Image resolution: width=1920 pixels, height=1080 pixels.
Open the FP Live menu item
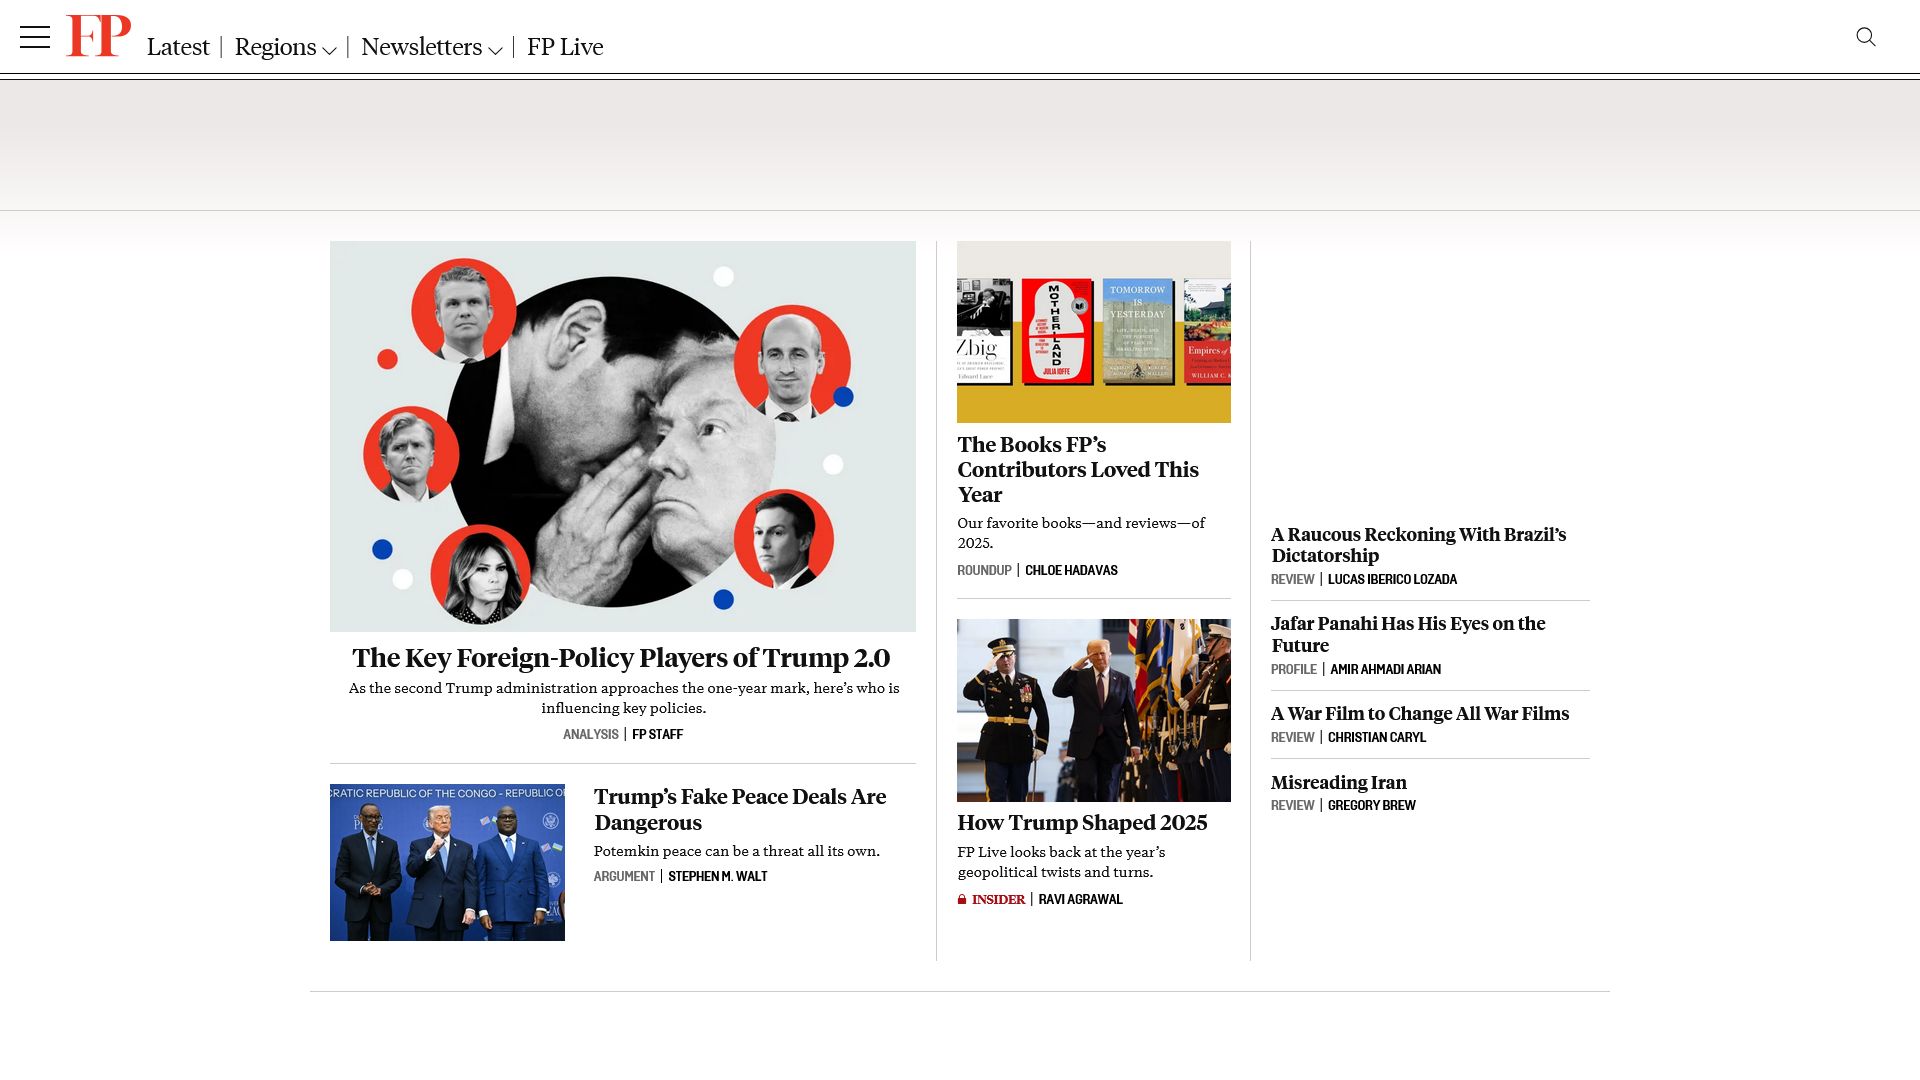pyautogui.click(x=565, y=47)
